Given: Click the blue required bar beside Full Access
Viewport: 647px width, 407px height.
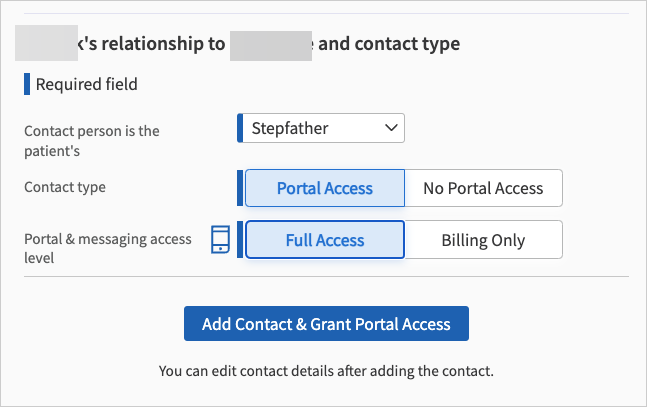Looking at the screenshot, I should 240,240.
